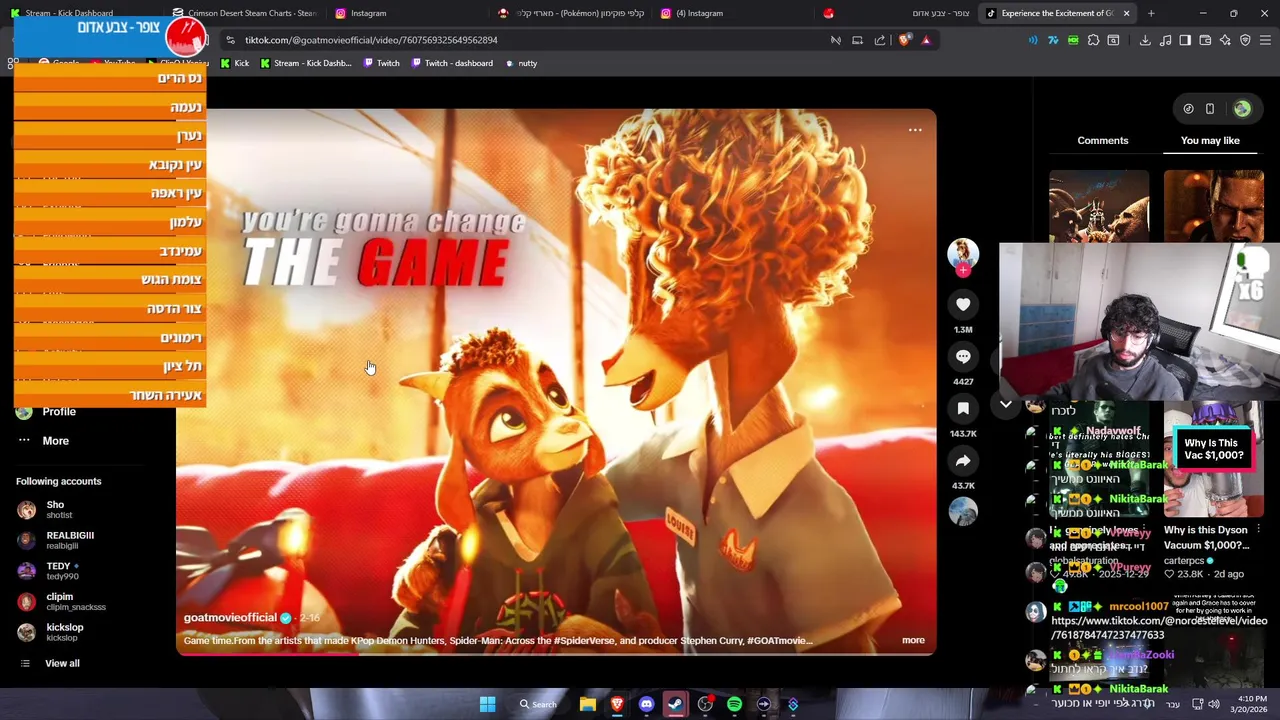The width and height of the screenshot is (1280, 720).
Task: Open Discord from taskbar
Action: point(646,704)
